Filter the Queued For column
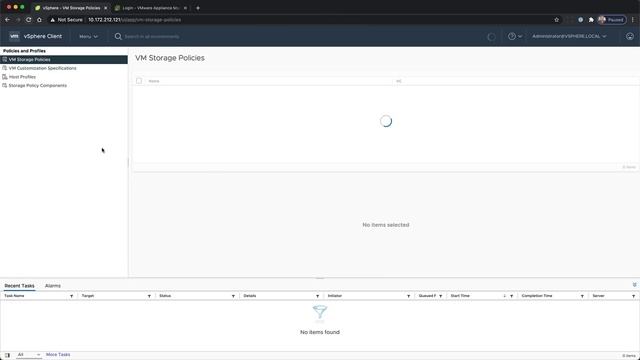The height and width of the screenshot is (360, 640). [440, 296]
